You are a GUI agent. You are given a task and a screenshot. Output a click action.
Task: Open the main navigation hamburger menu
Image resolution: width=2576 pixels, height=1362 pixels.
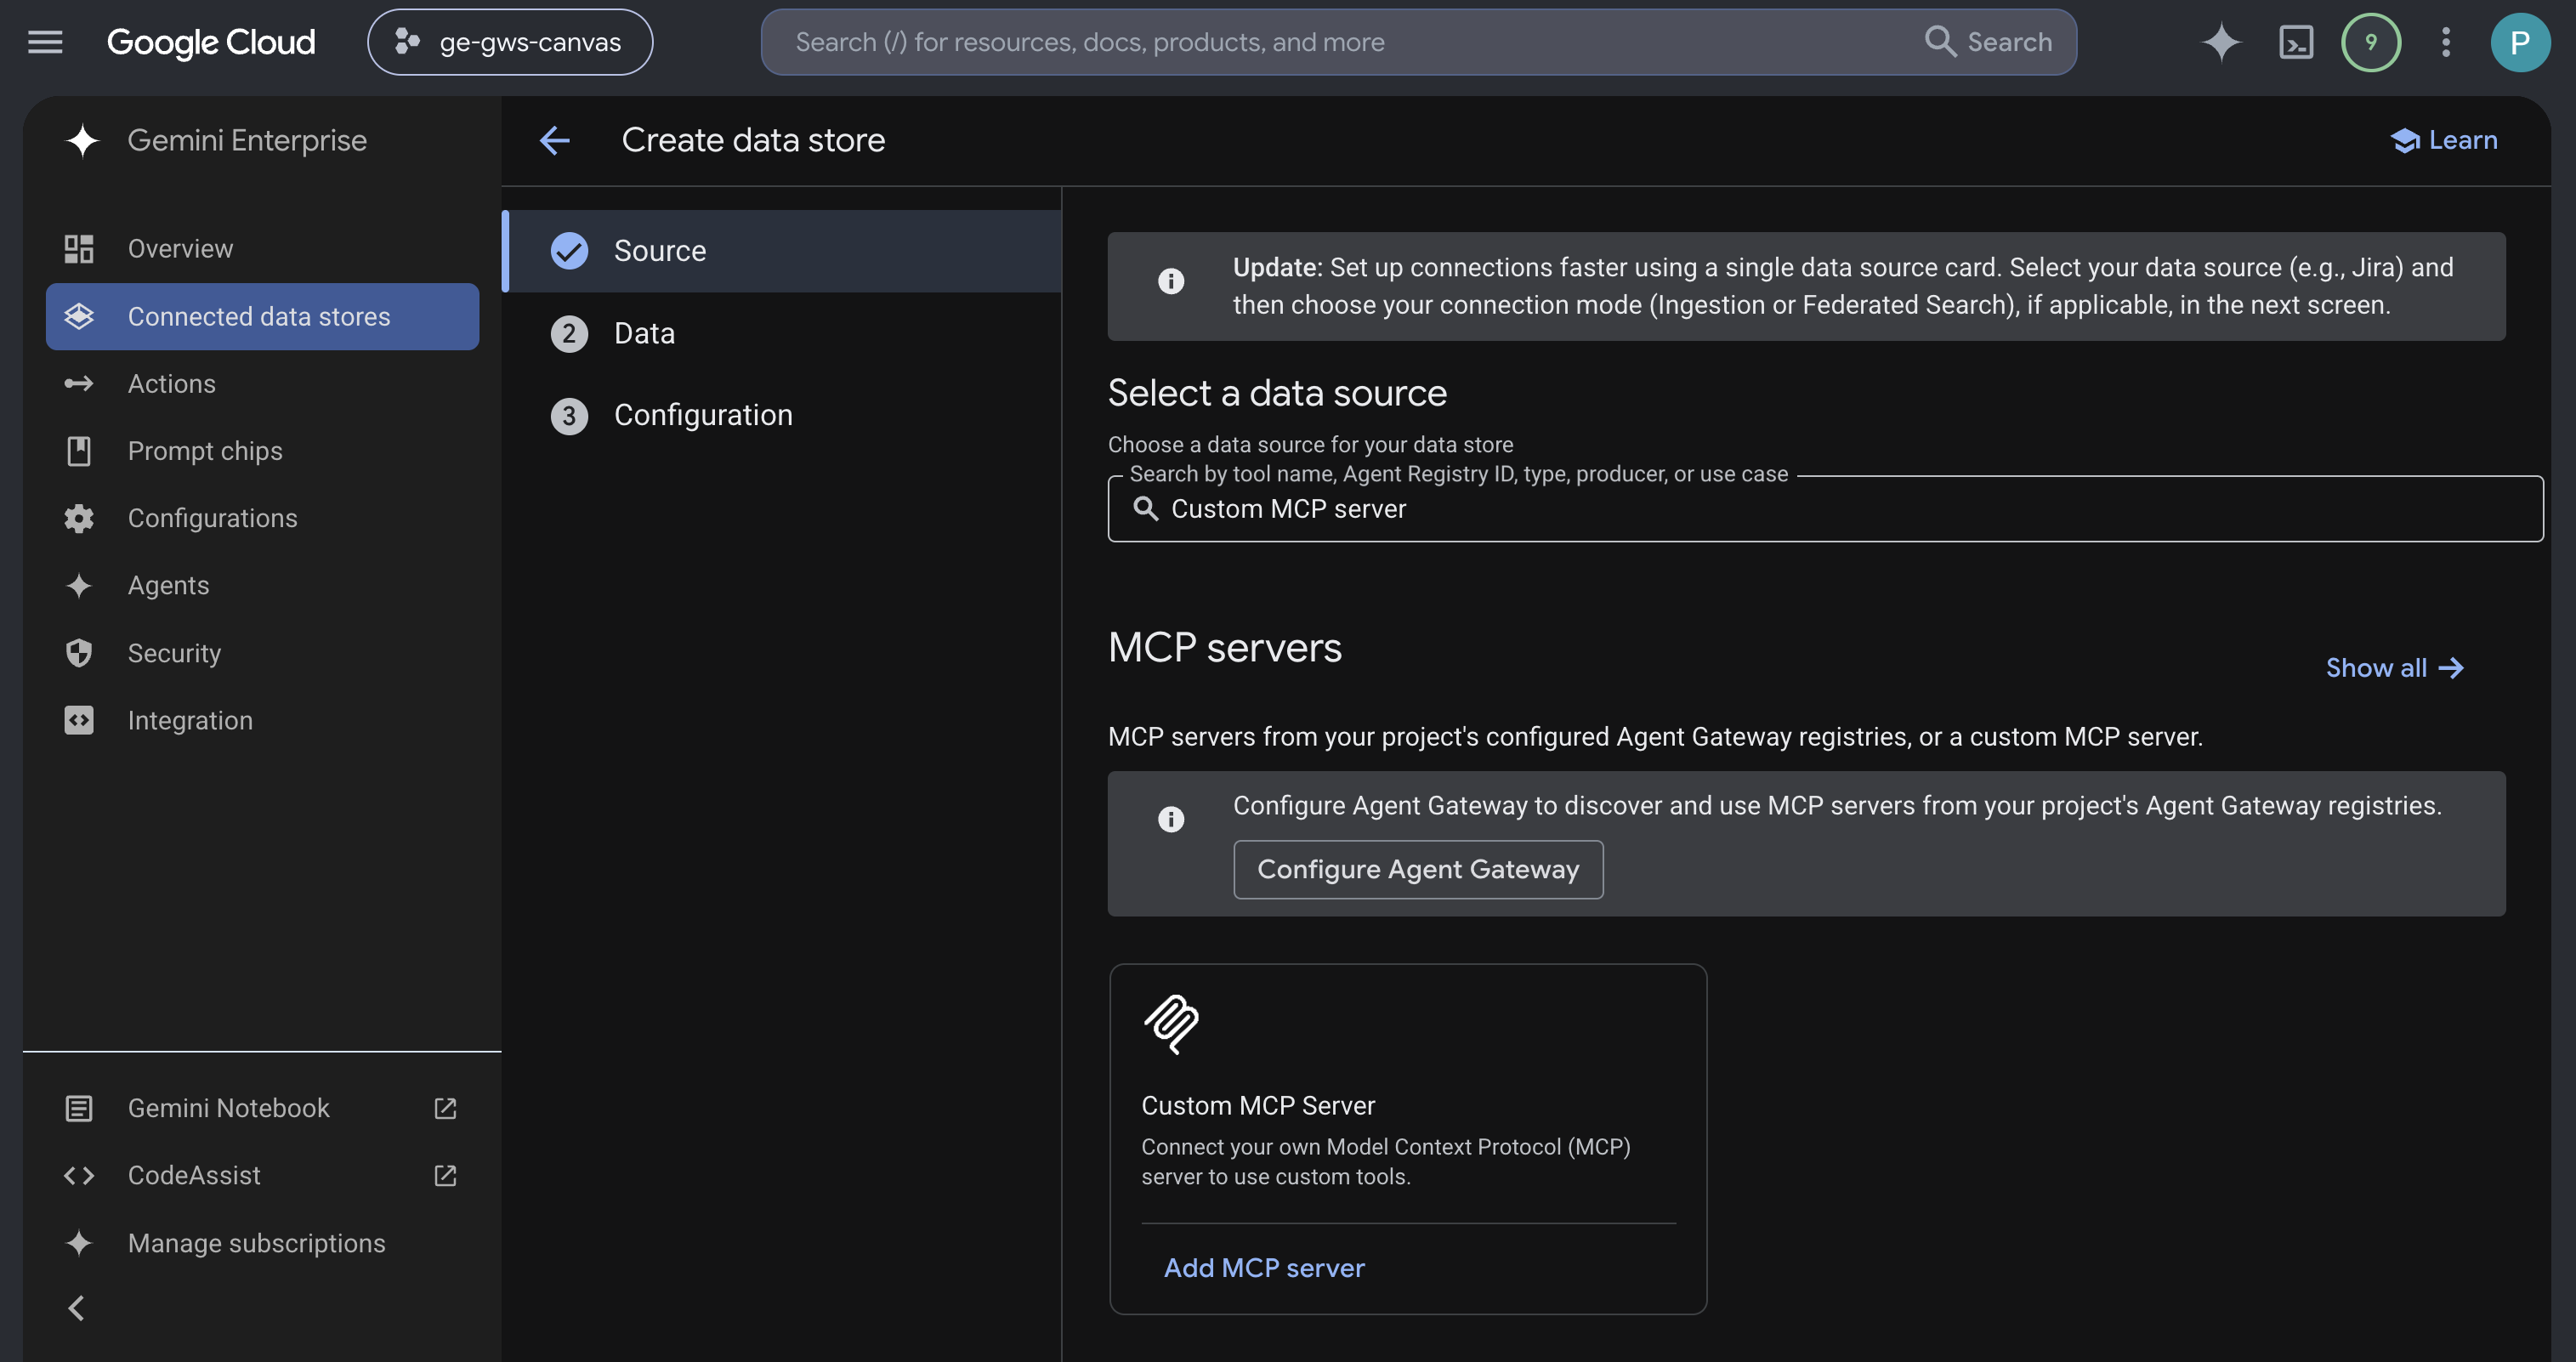click(45, 42)
